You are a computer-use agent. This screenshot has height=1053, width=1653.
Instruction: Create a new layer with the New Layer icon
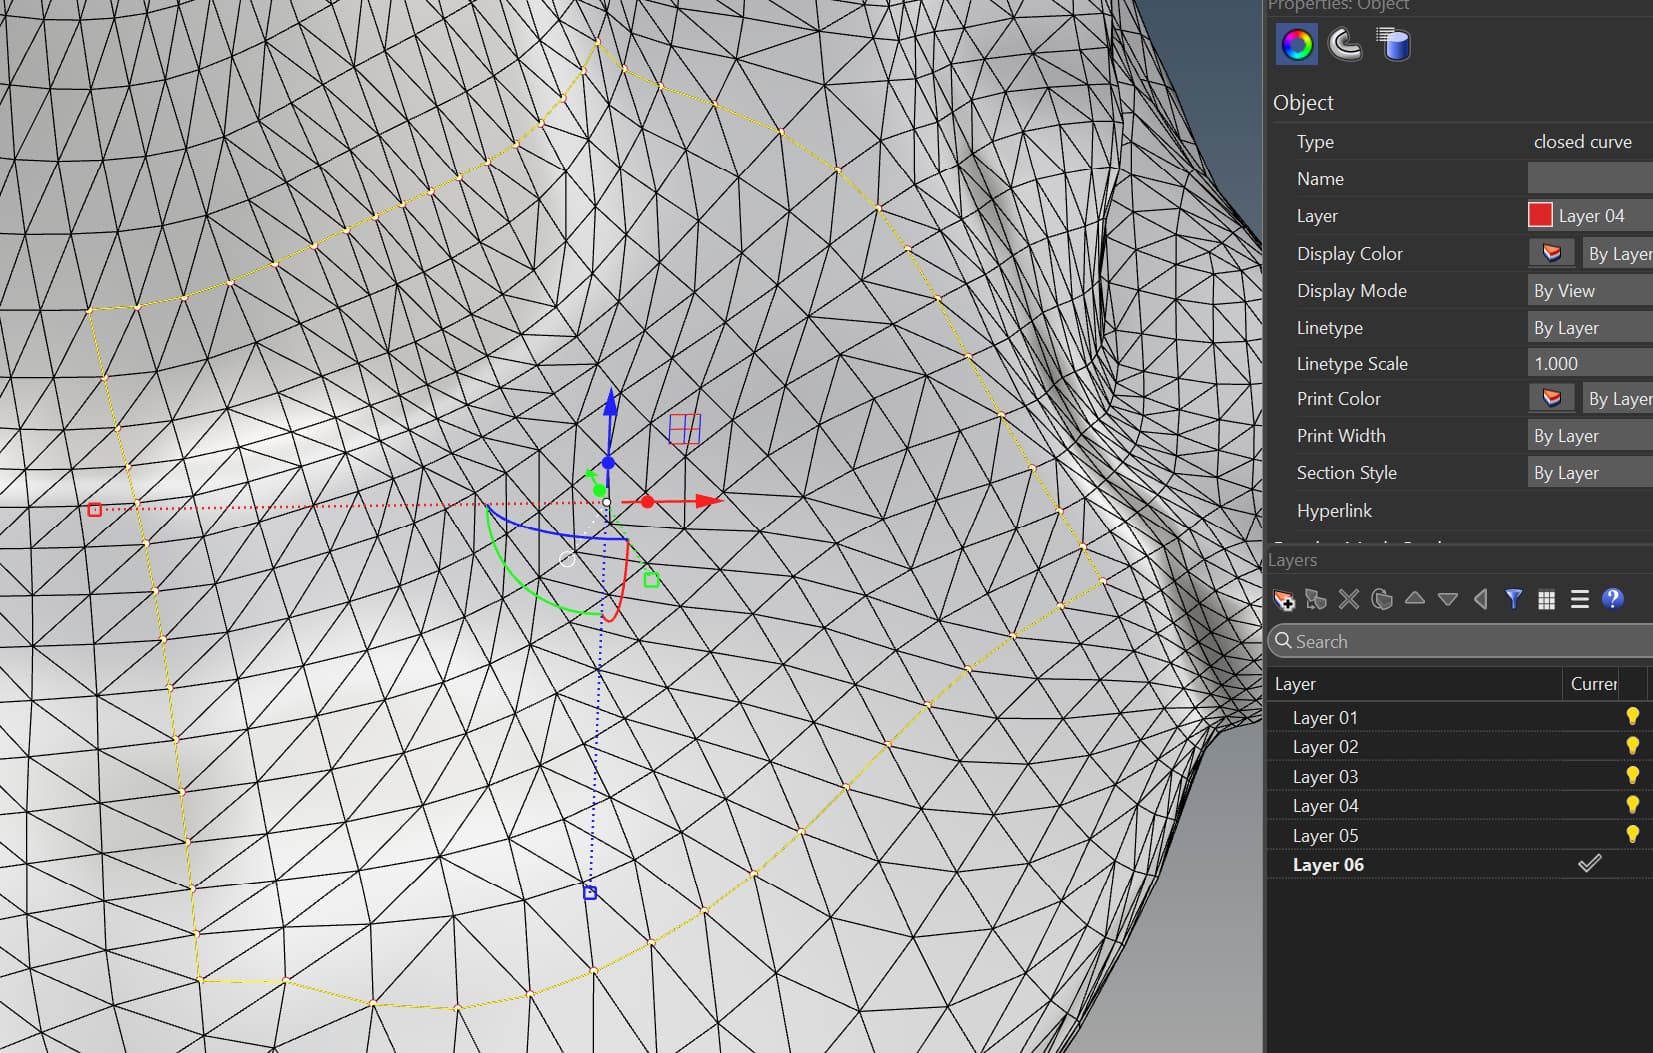click(1284, 600)
